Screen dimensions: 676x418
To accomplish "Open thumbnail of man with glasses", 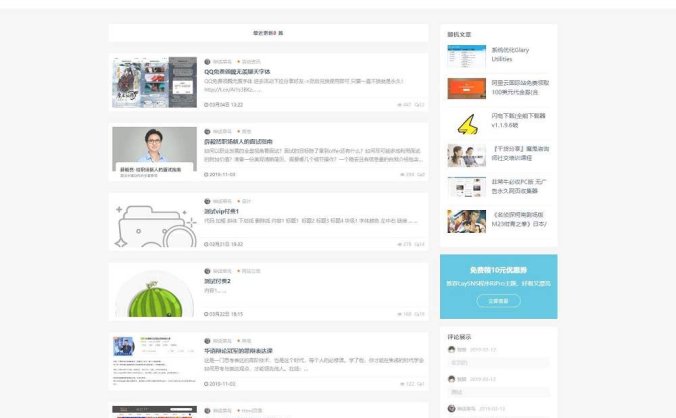I will pos(154,152).
